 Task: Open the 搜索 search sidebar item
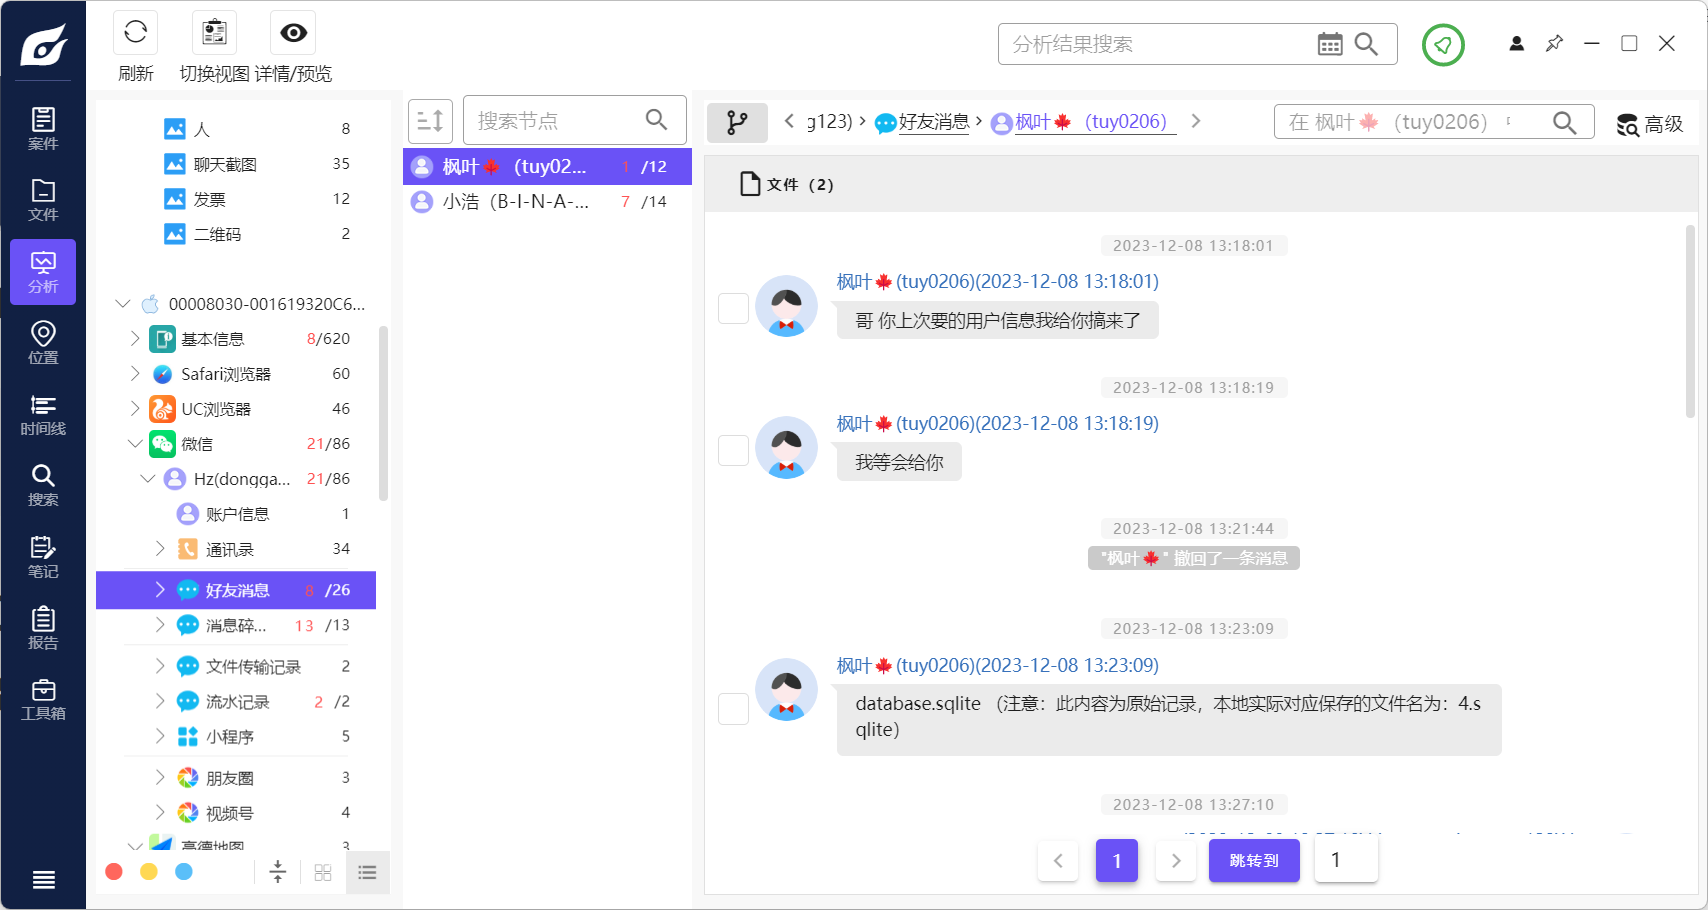click(43, 485)
